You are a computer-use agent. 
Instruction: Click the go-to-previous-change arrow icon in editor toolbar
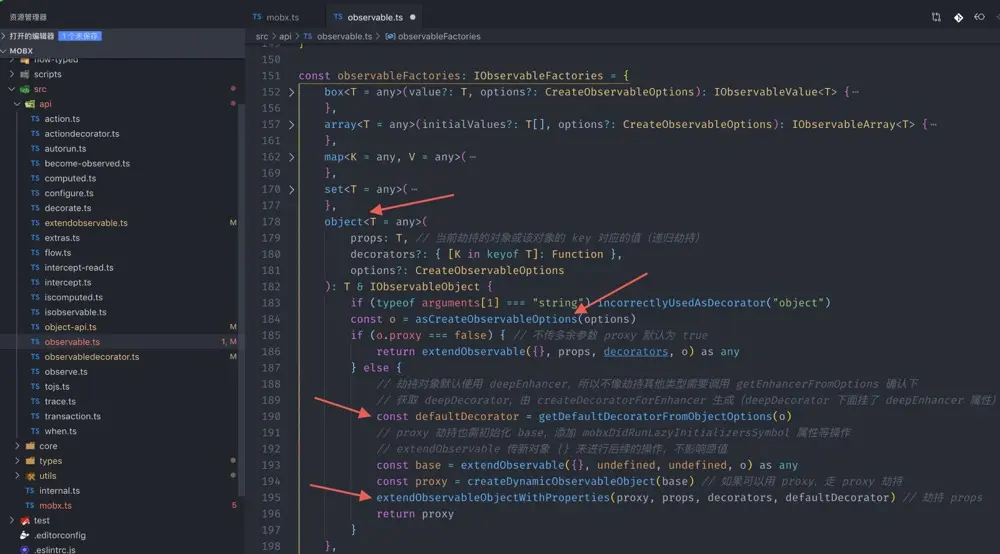(x=980, y=17)
